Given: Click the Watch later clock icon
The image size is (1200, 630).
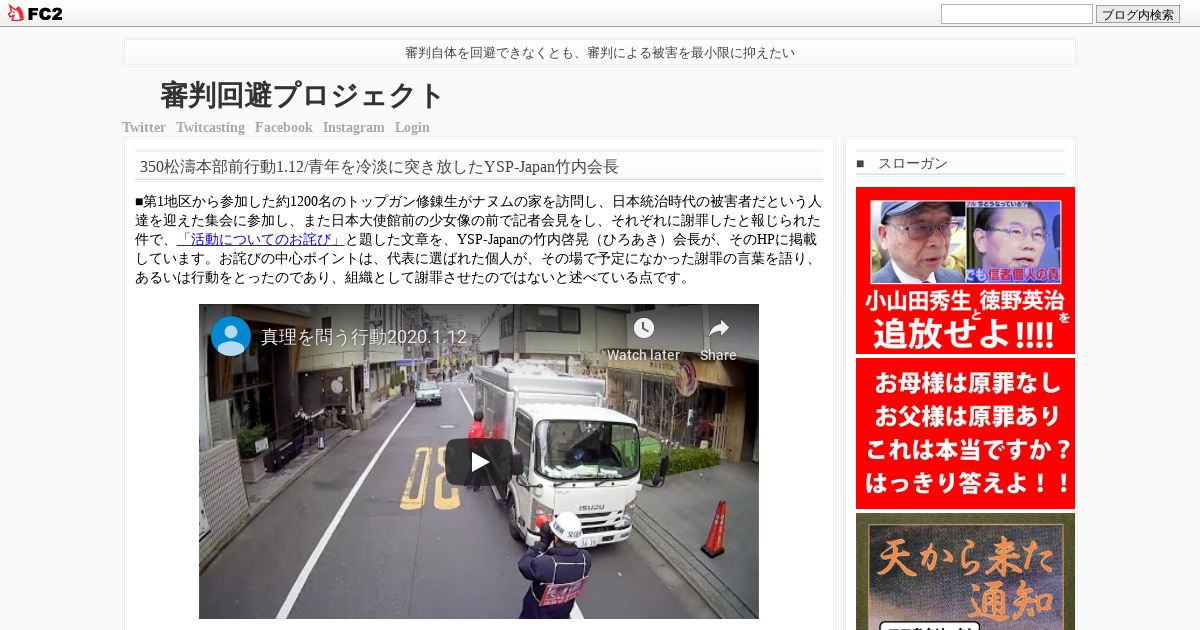Looking at the screenshot, I should click(x=643, y=329).
